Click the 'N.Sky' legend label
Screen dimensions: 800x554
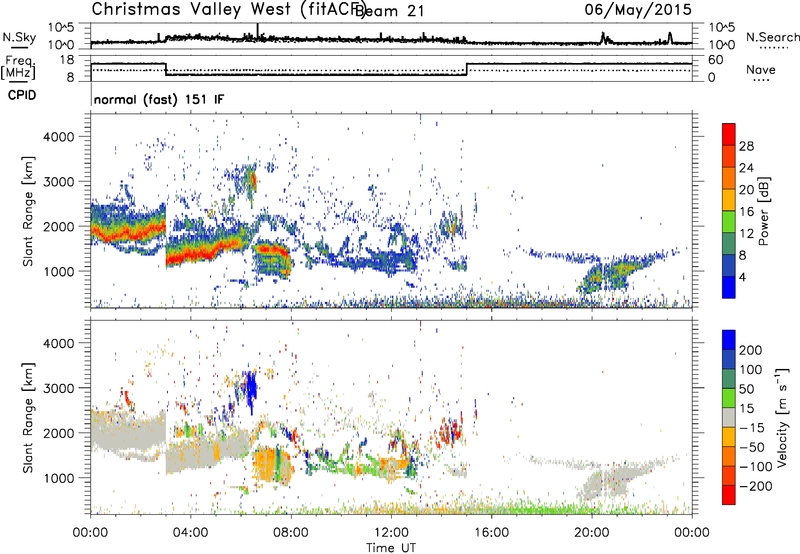[19, 37]
